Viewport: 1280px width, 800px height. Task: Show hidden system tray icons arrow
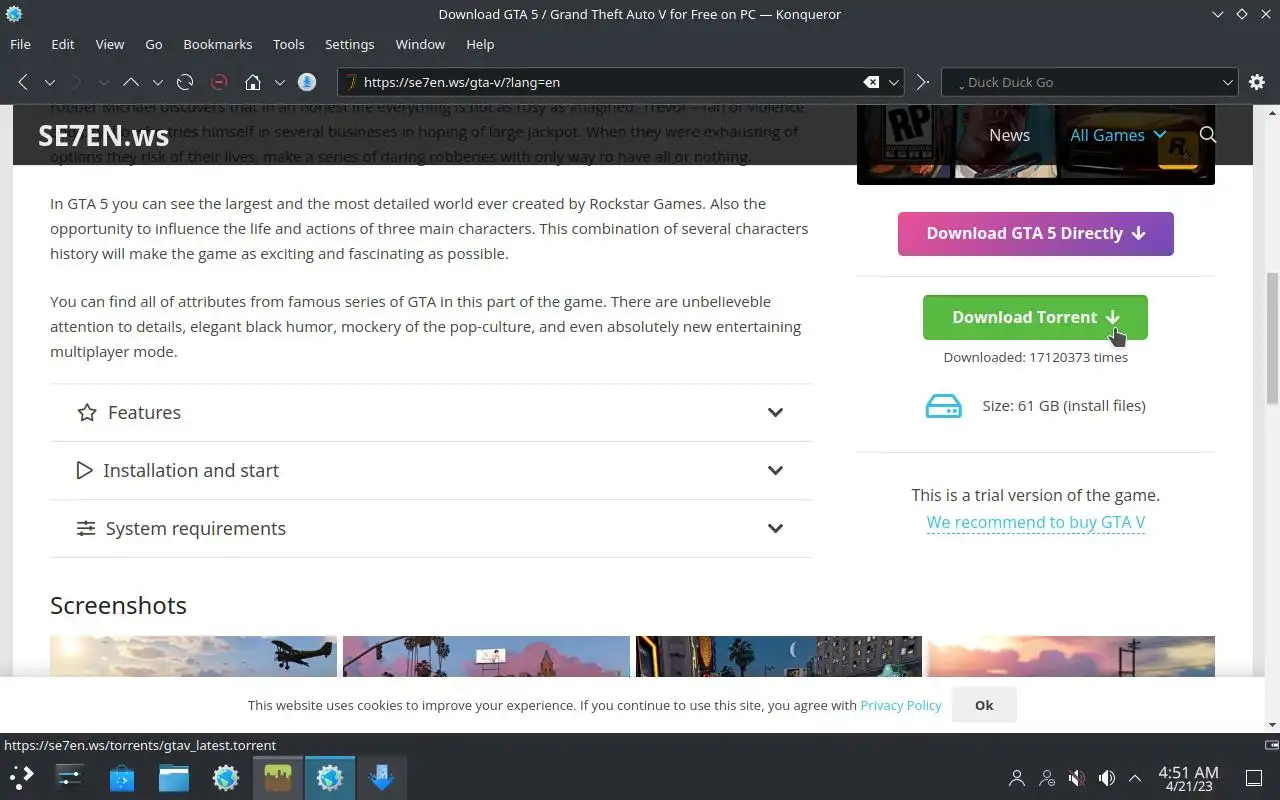click(x=1135, y=777)
